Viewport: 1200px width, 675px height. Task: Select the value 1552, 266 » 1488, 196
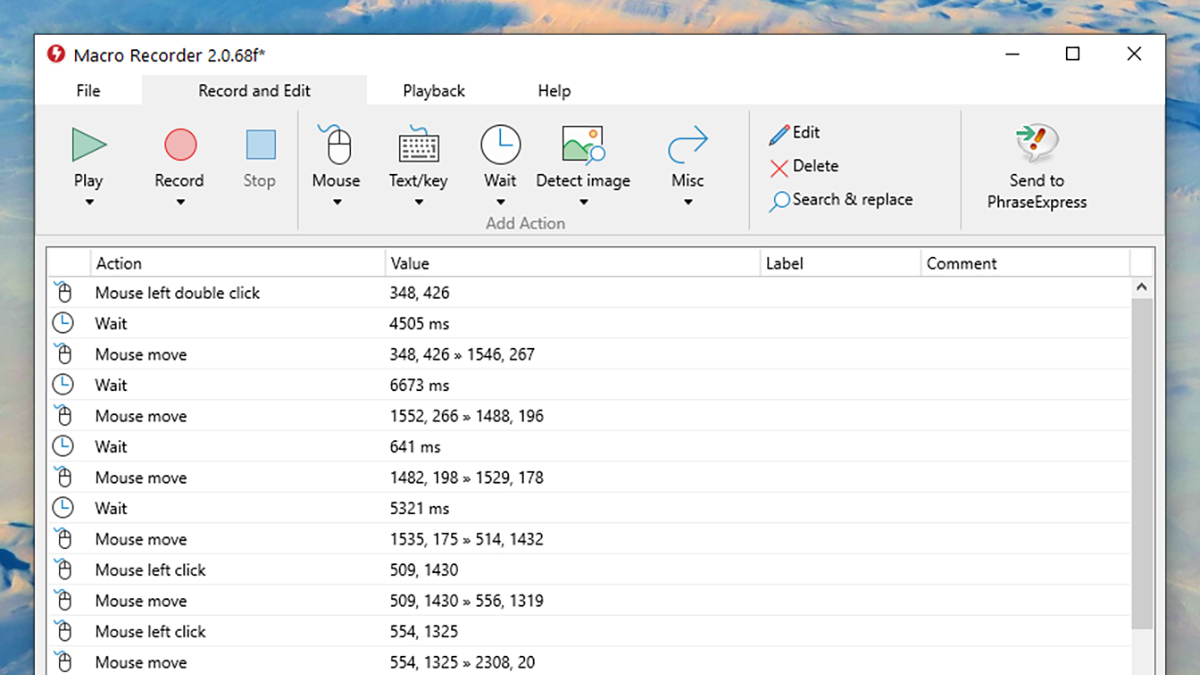pos(467,416)
